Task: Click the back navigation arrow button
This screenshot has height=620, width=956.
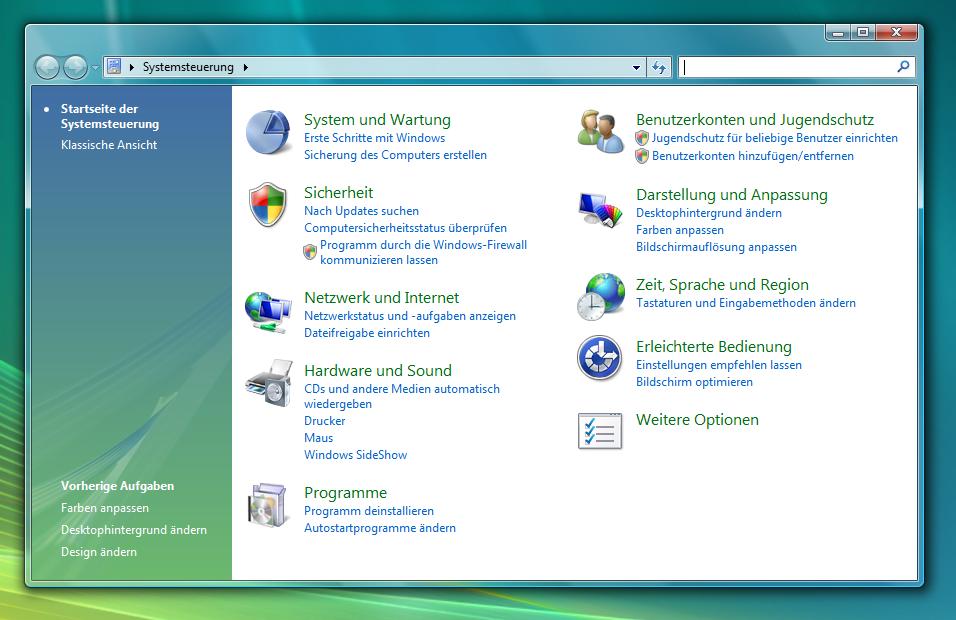Action: [47, 67]
